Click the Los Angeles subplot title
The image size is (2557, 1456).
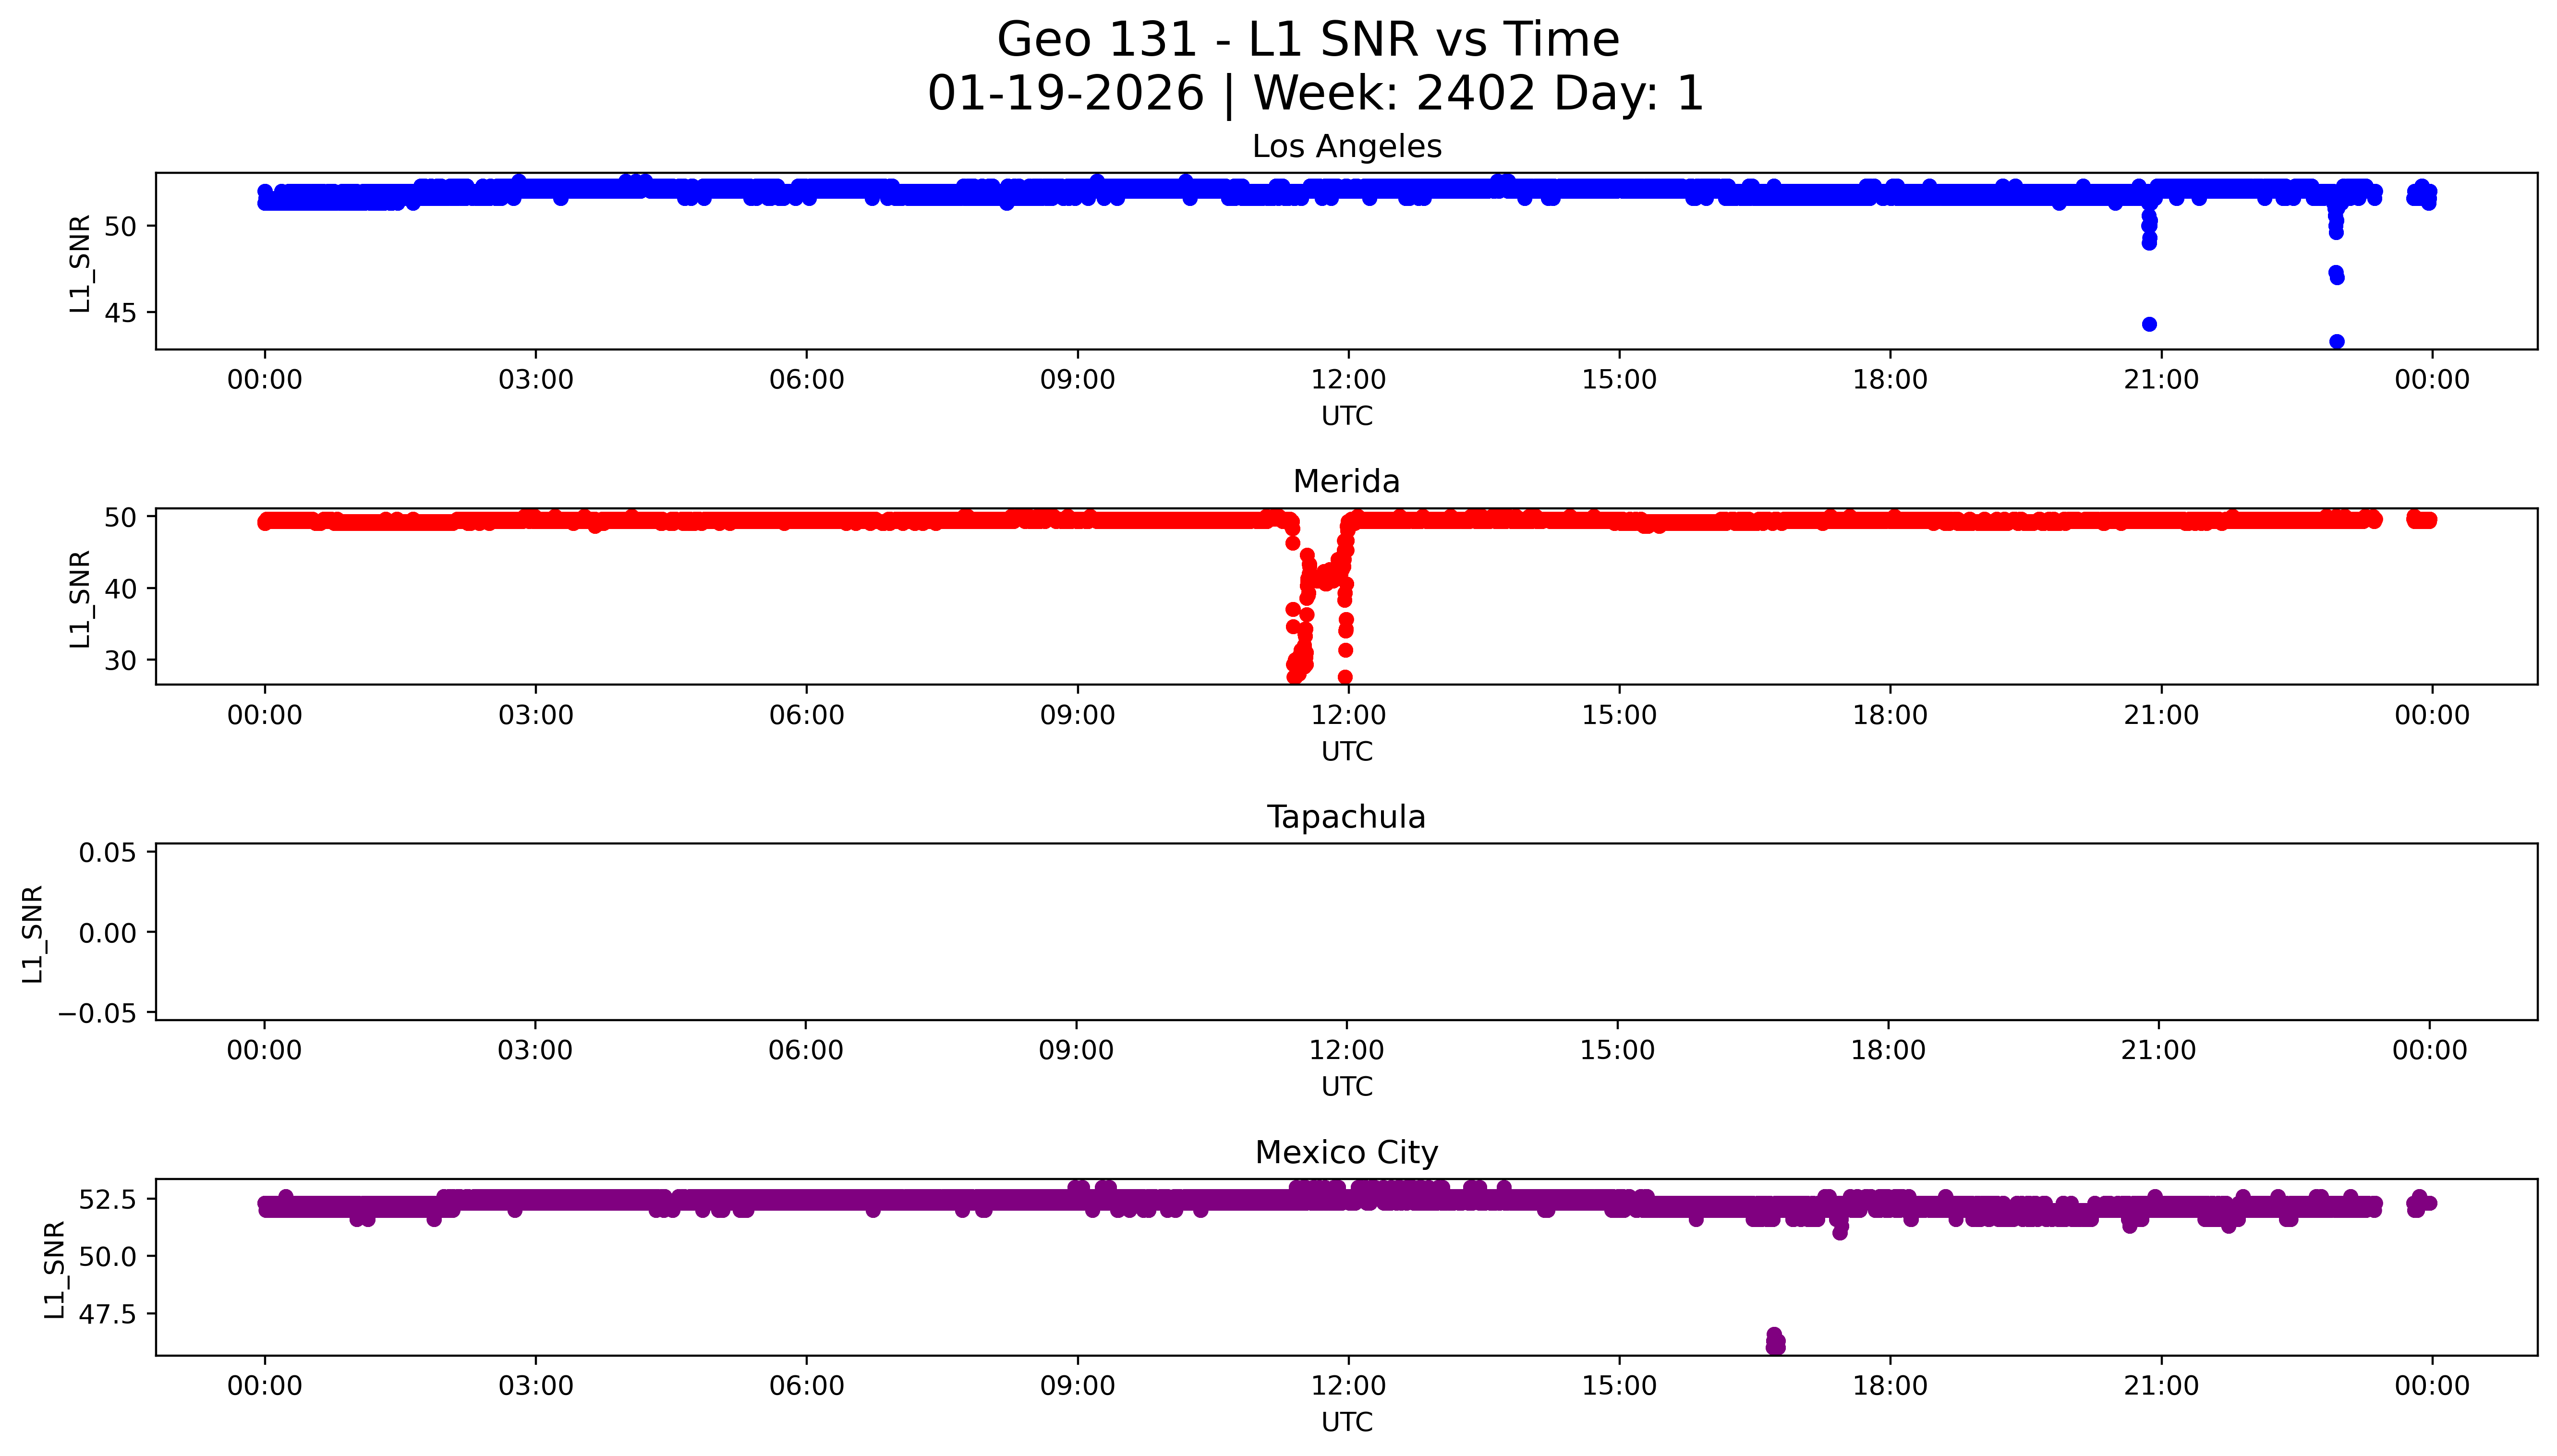coord(1346,147)
